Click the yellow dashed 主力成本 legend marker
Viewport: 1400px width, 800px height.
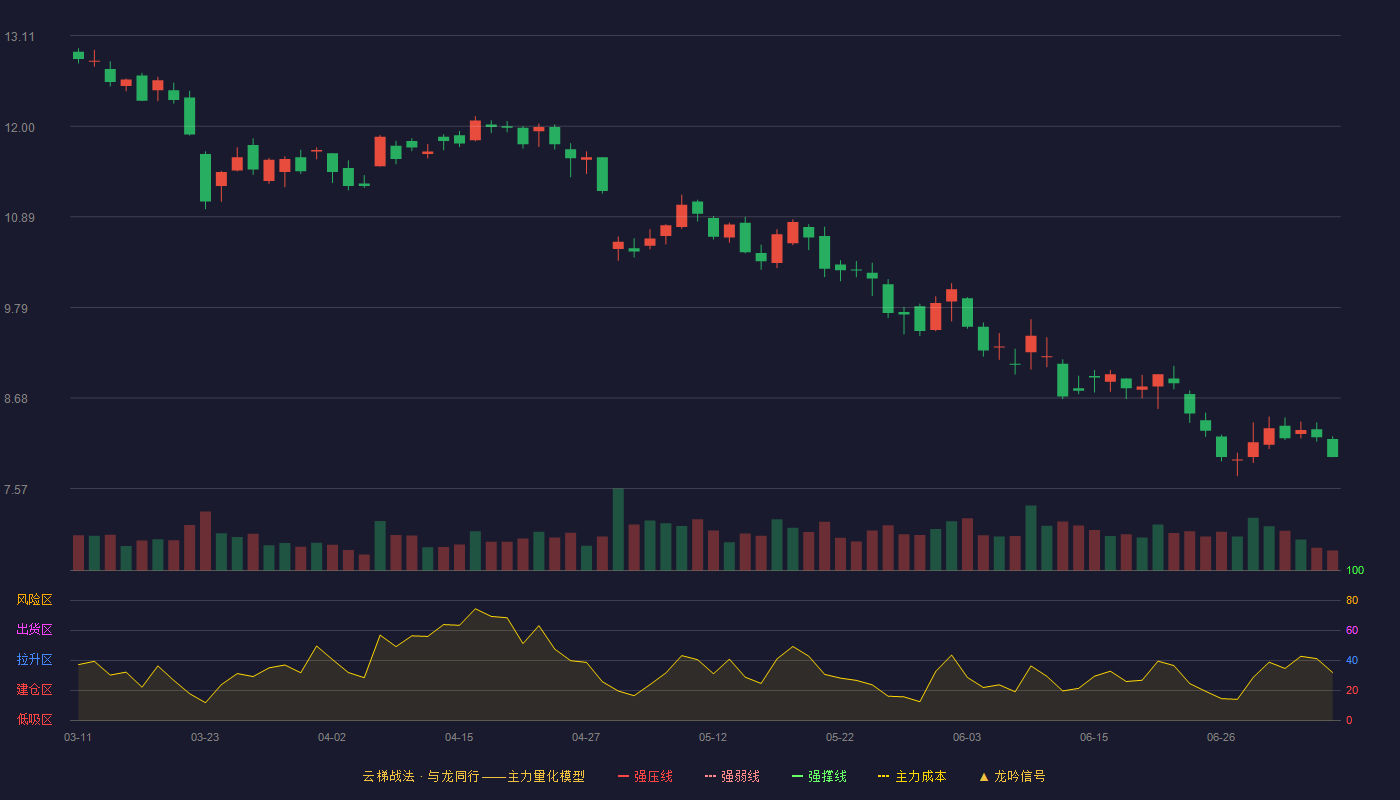pos(884,776)
